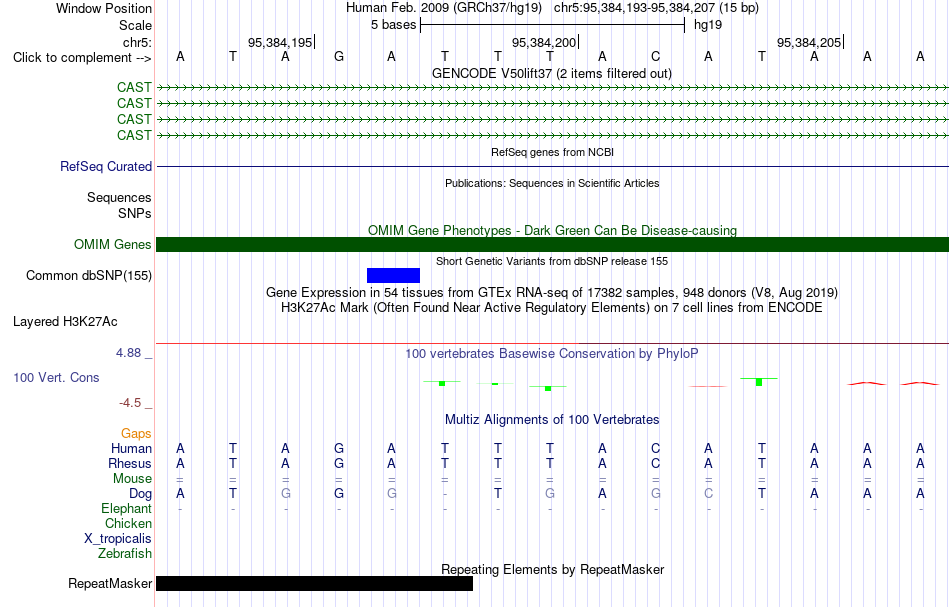Image resolution: width=950 pixels, height=607 pixels.
Task: Click 'OMIM Gene Phenotypes' track title
Action: click(552, 230)
